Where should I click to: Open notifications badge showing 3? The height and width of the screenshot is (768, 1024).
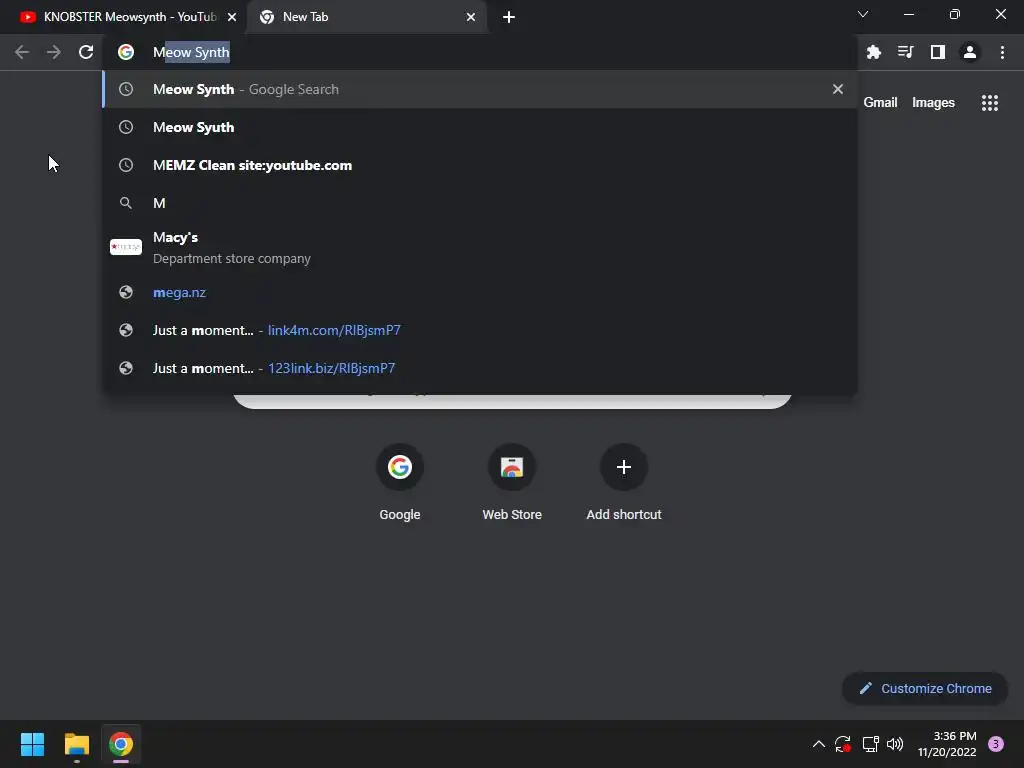tap(996, 744)
